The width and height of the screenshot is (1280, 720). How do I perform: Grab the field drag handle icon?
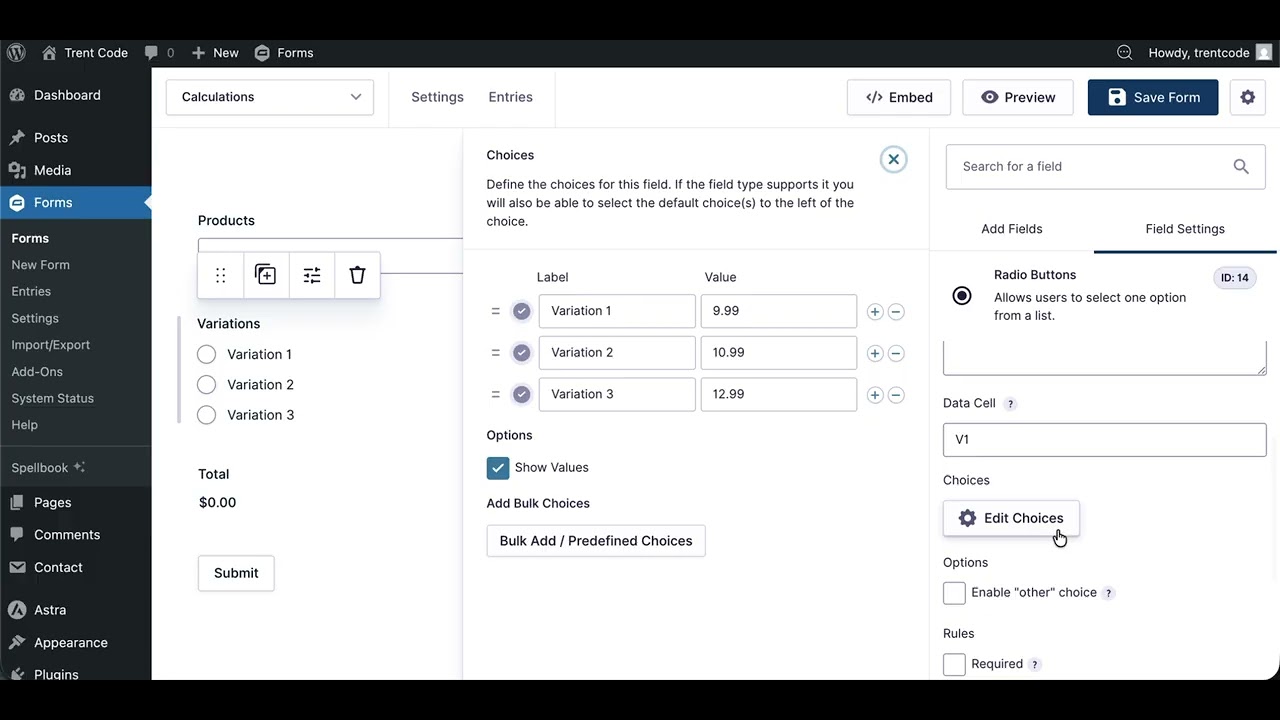pos(221,275)
